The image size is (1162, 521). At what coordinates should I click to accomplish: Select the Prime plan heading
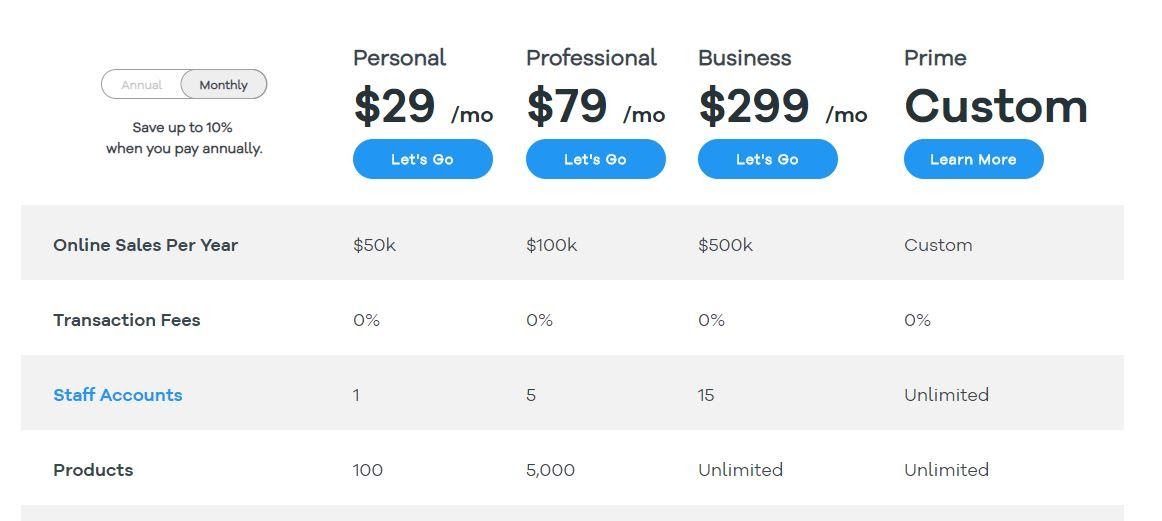tap(935, 58)
